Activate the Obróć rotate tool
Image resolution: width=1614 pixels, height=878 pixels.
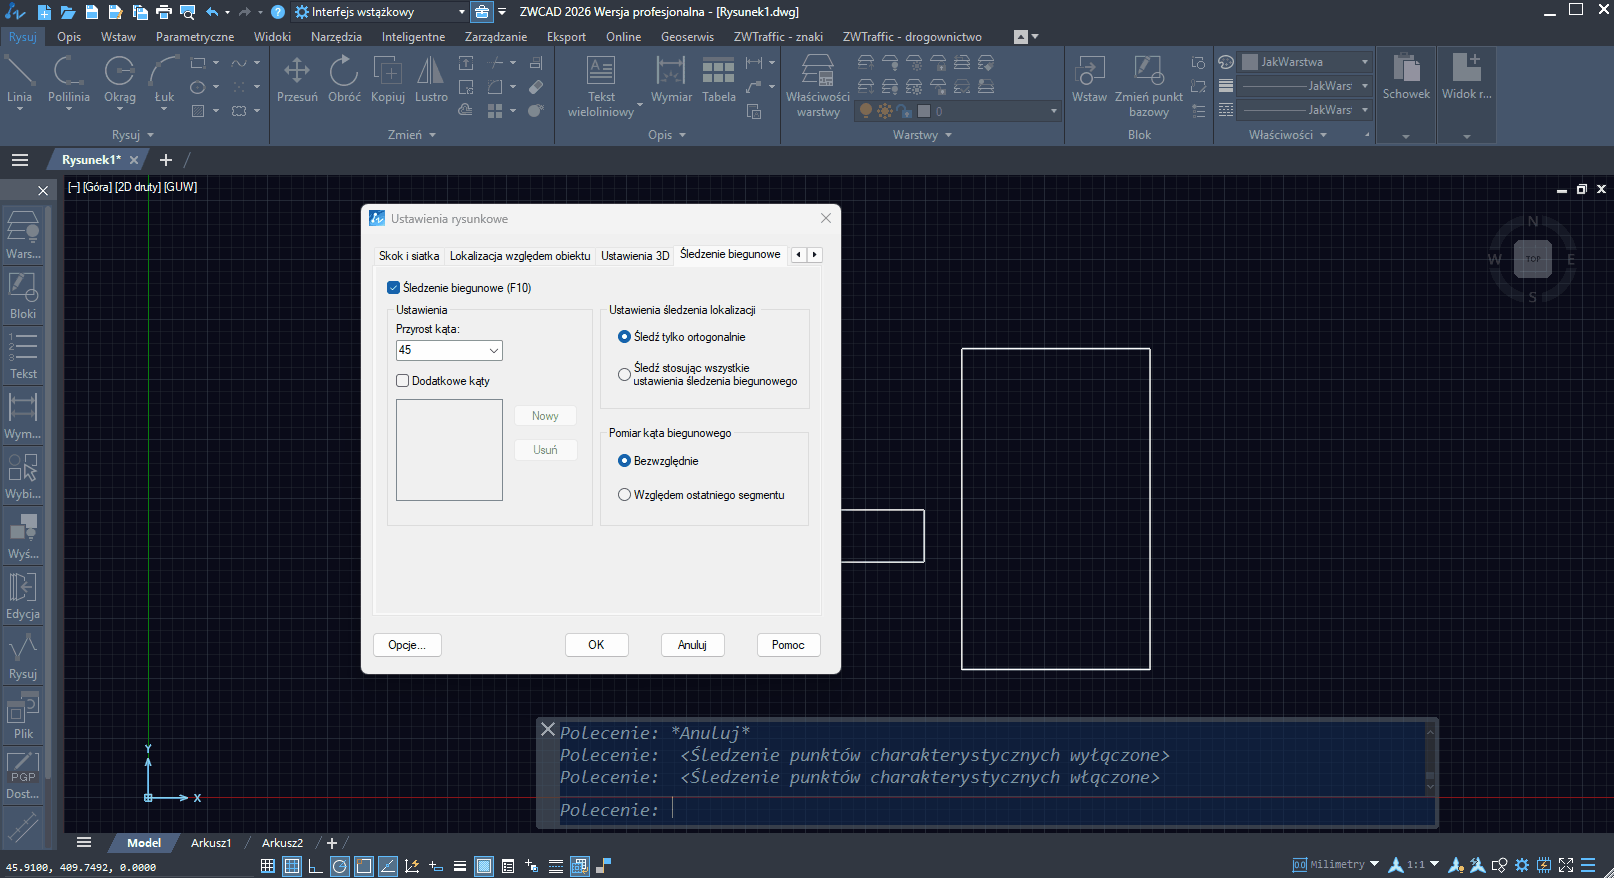(x=344, y=78)
